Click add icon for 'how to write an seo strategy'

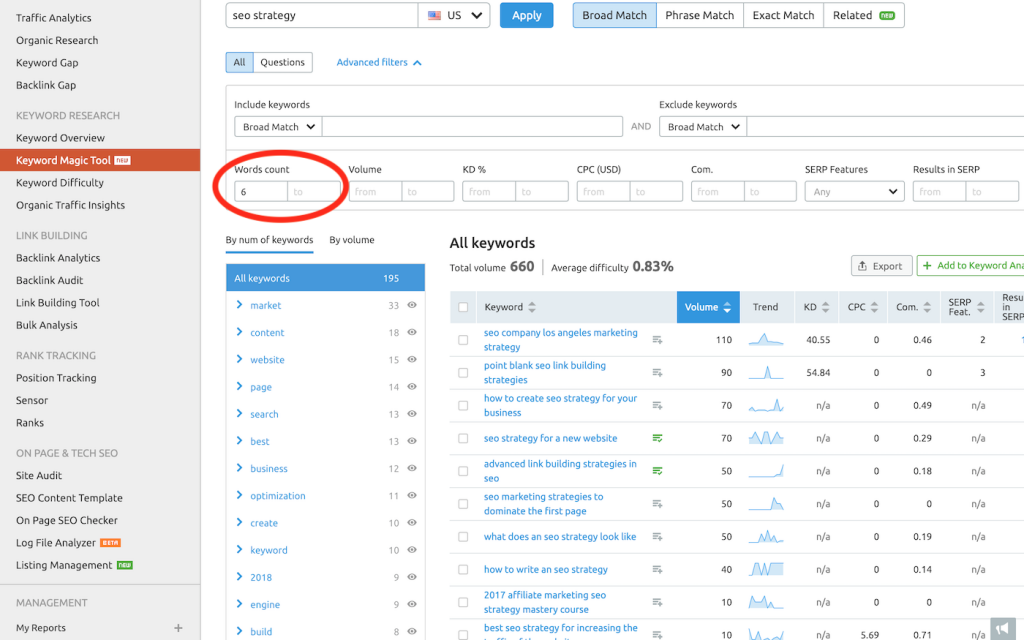(x=657, y=569)
